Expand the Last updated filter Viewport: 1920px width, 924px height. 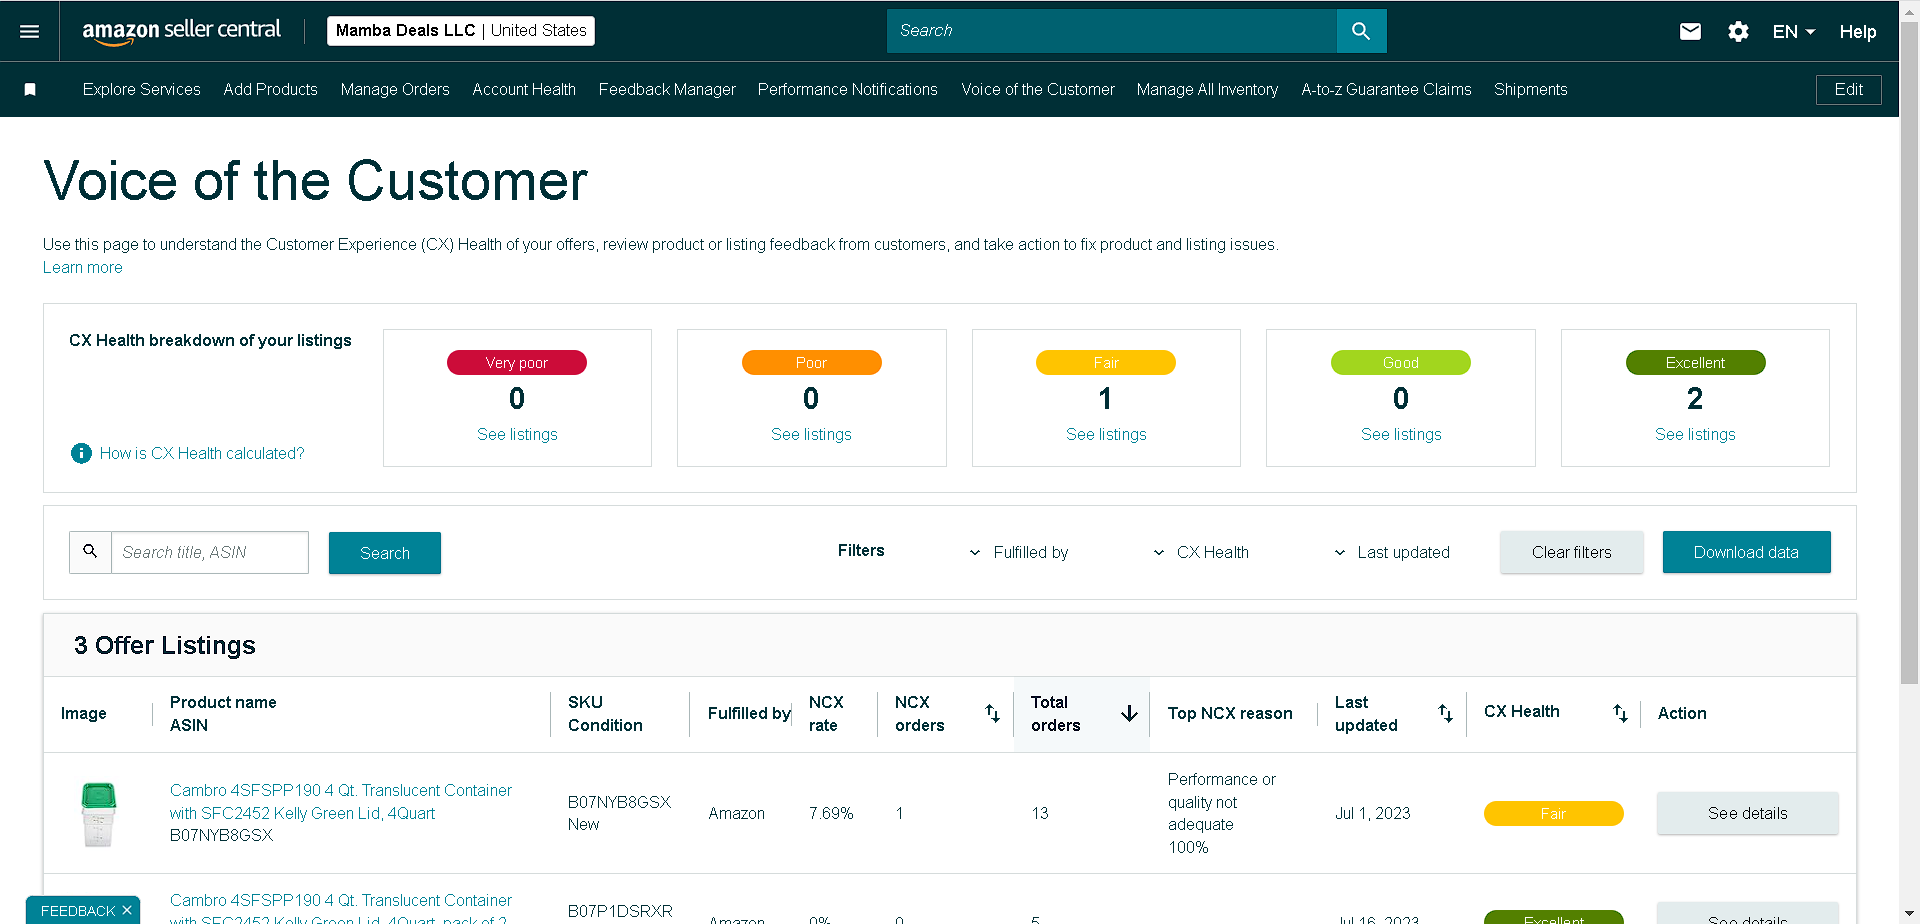point(1392,552)
